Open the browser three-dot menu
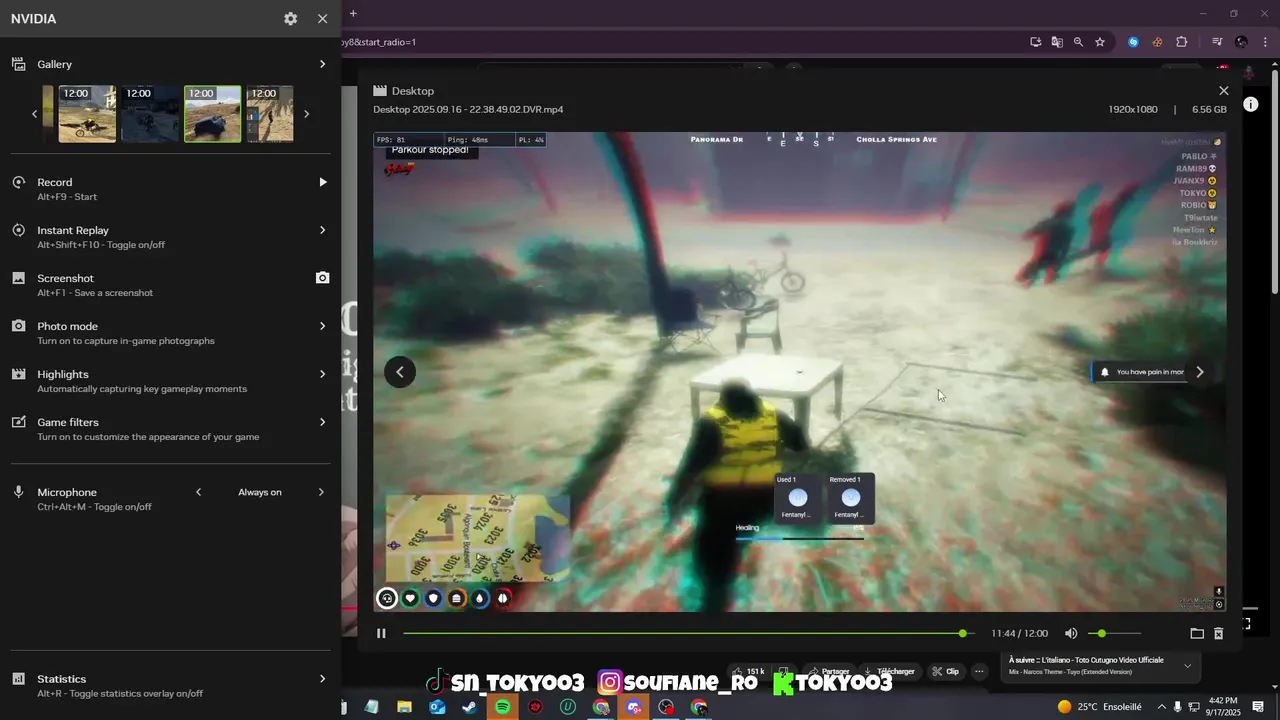This screenshot has width=1280, height=720. [1264, 42]
